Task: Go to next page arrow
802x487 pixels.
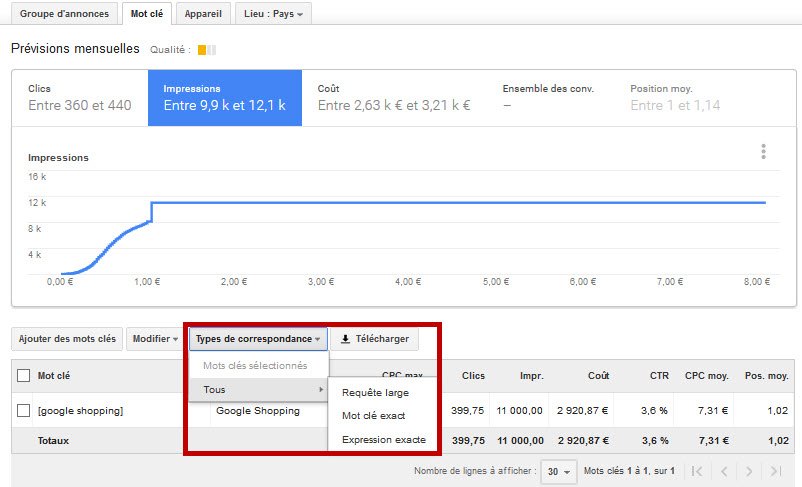Action: pyautogui.click(x=749, y=471)
